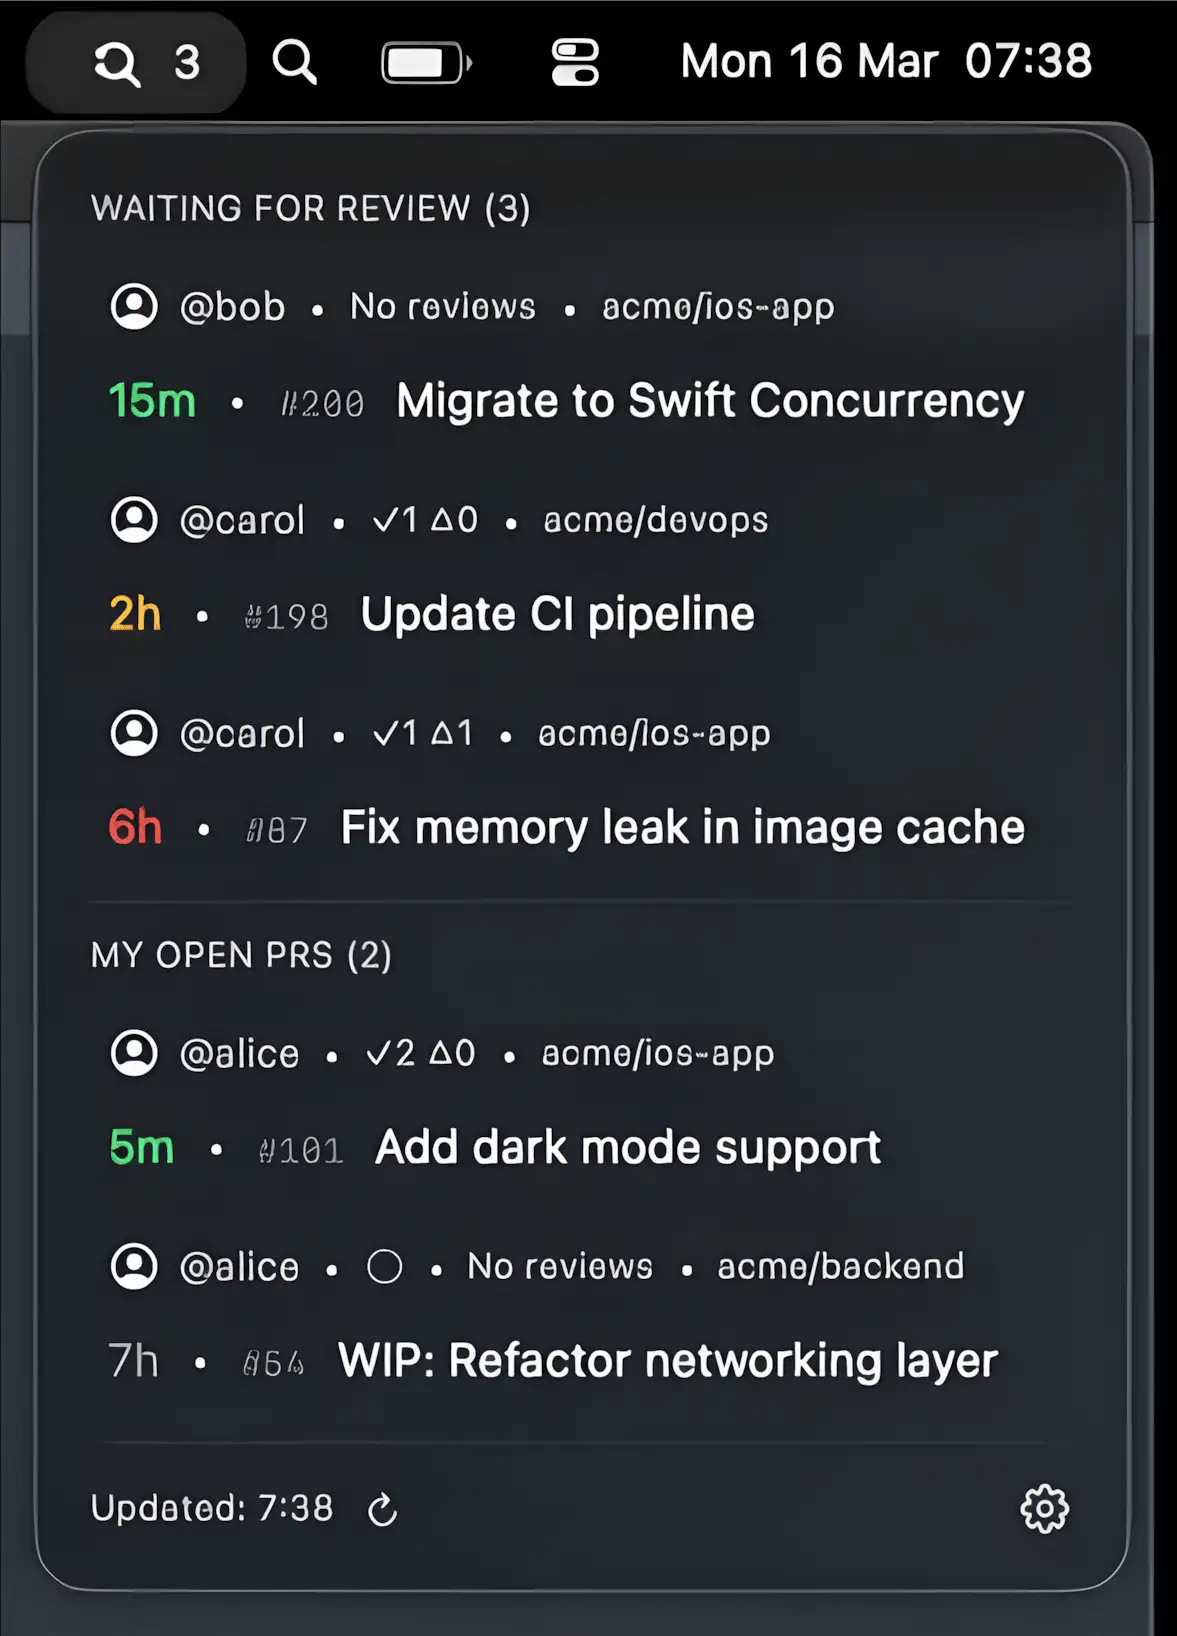The height and width of the screenshot is (1636, 1177).
Task: Click the PR review menu bar icon
Action: coord(136,63)
